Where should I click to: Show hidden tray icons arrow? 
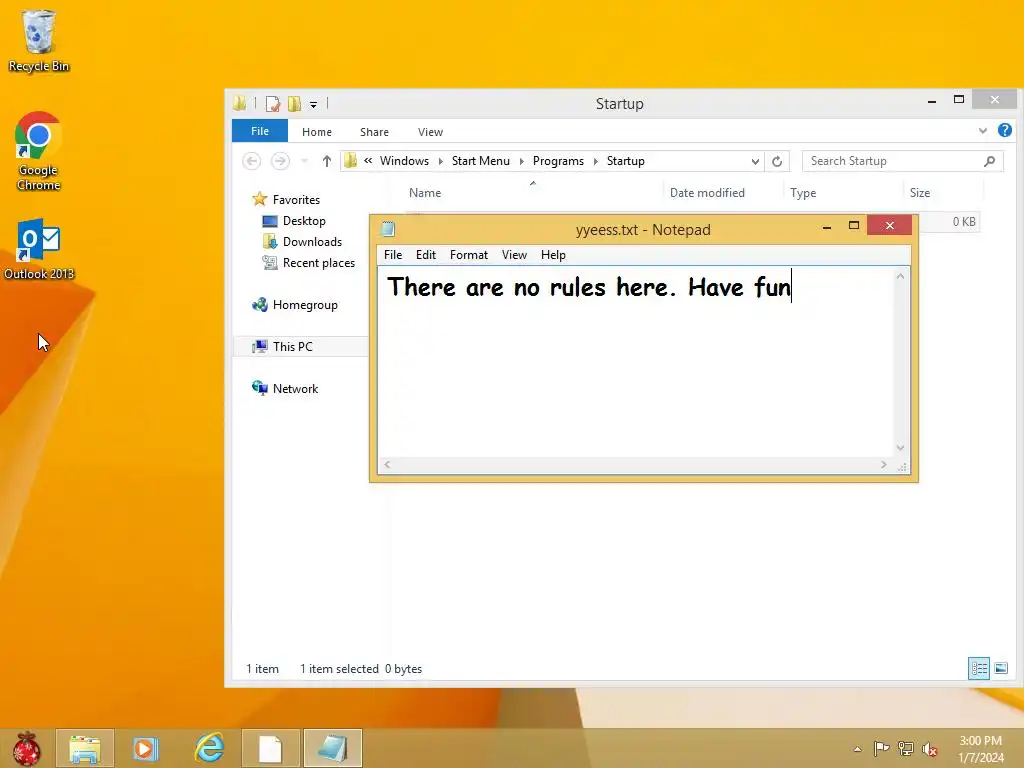(x=857, y=748)
